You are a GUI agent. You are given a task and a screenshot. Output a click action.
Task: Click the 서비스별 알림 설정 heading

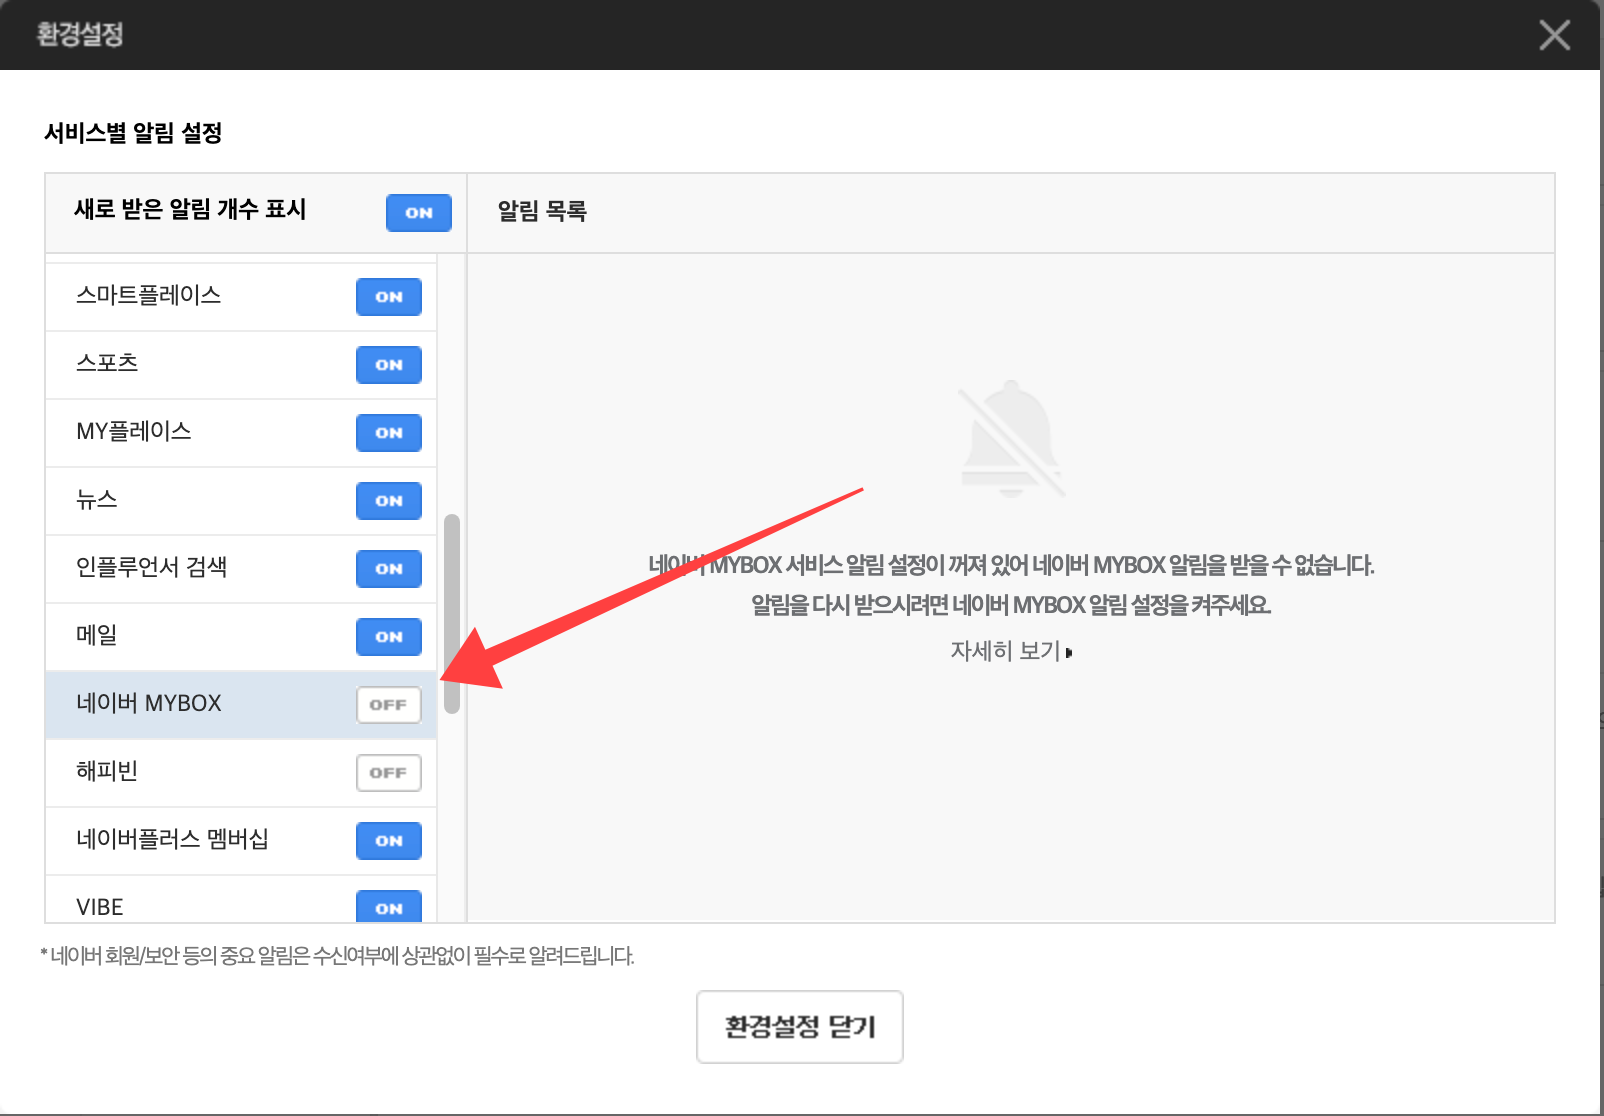[x=133, y=133]
